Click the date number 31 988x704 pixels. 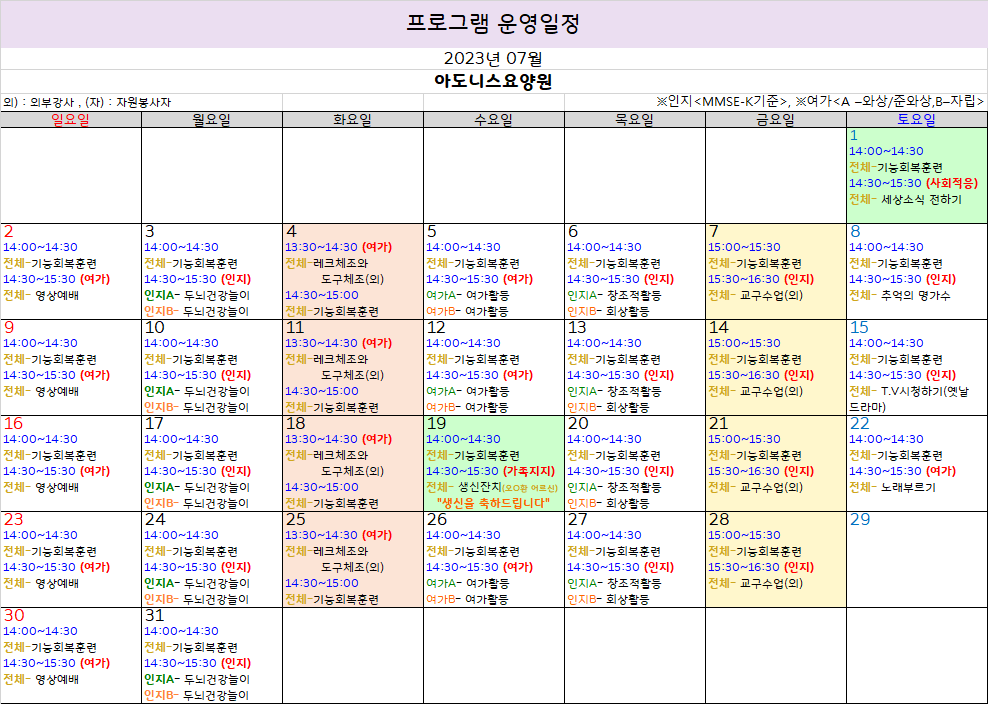tap(154, 615)
